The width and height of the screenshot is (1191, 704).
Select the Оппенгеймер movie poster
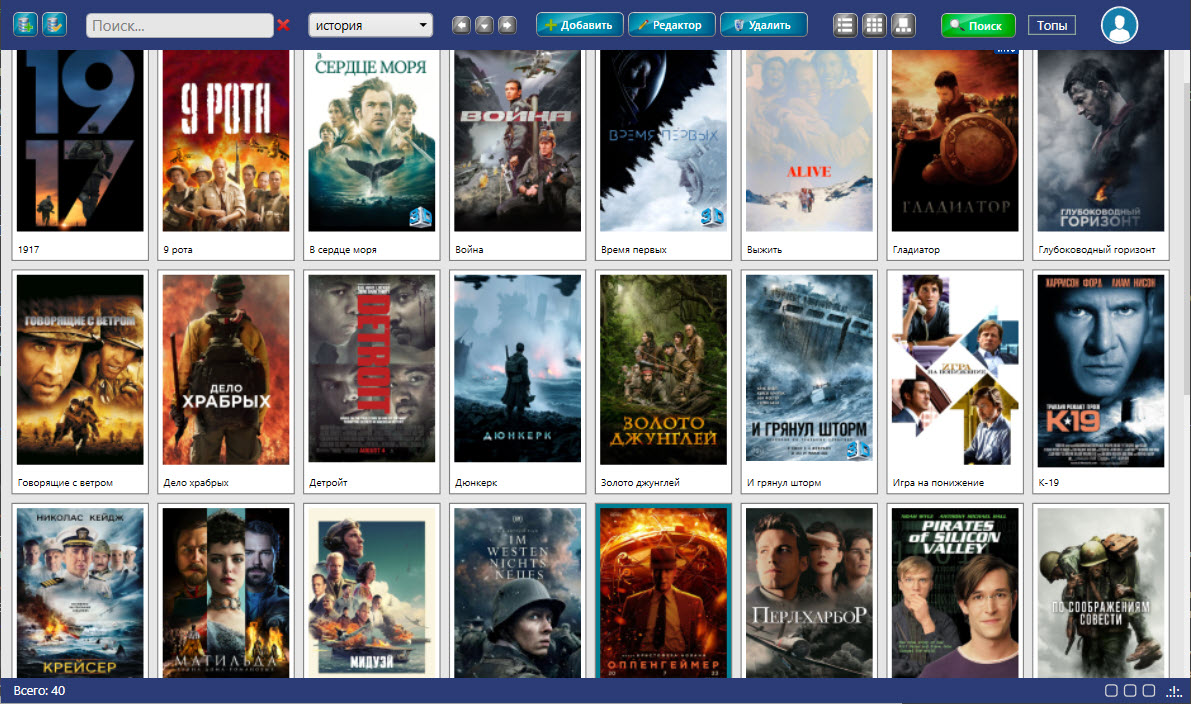[663, 593]
